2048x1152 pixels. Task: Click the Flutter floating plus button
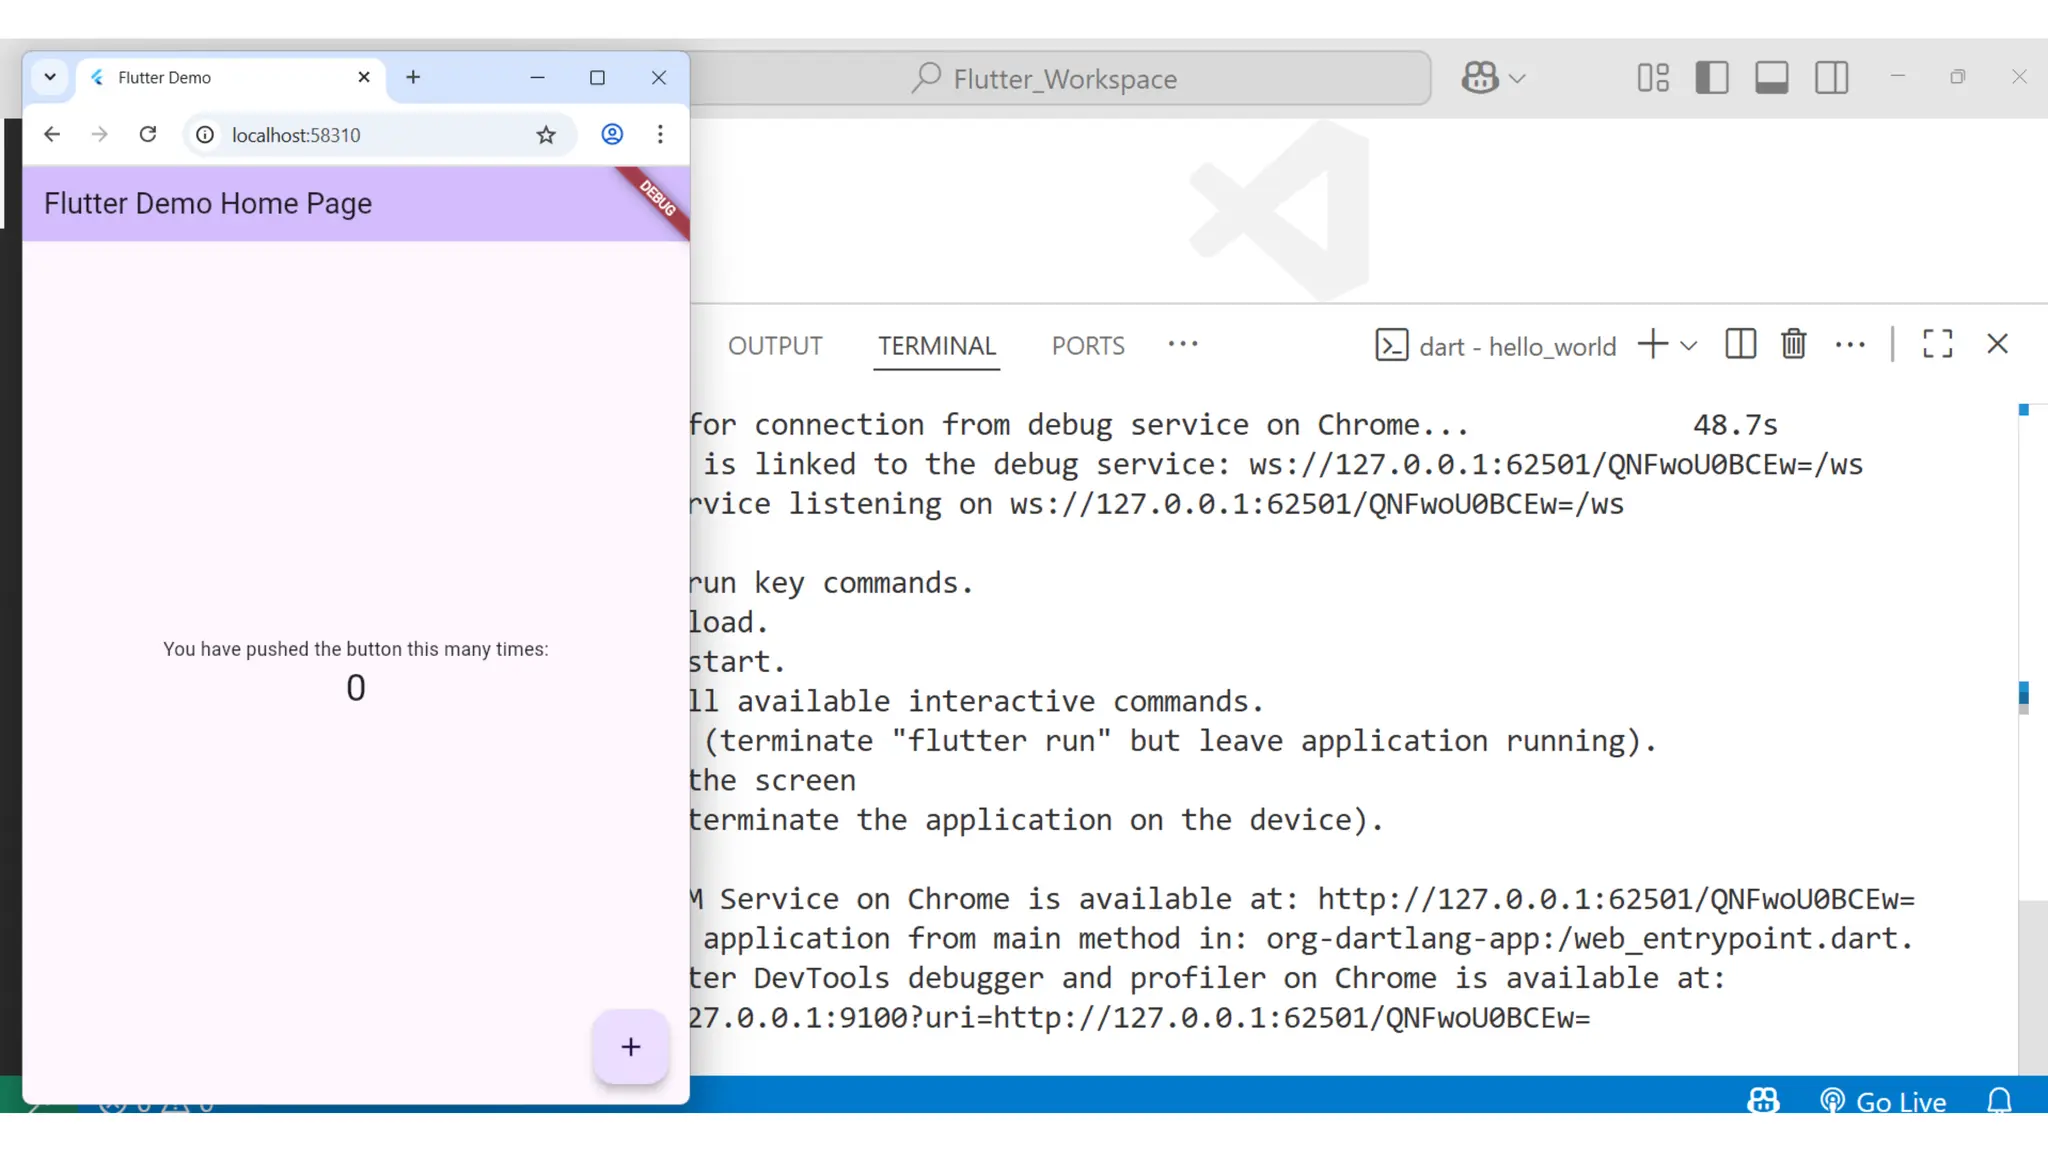coord(630,1046)
